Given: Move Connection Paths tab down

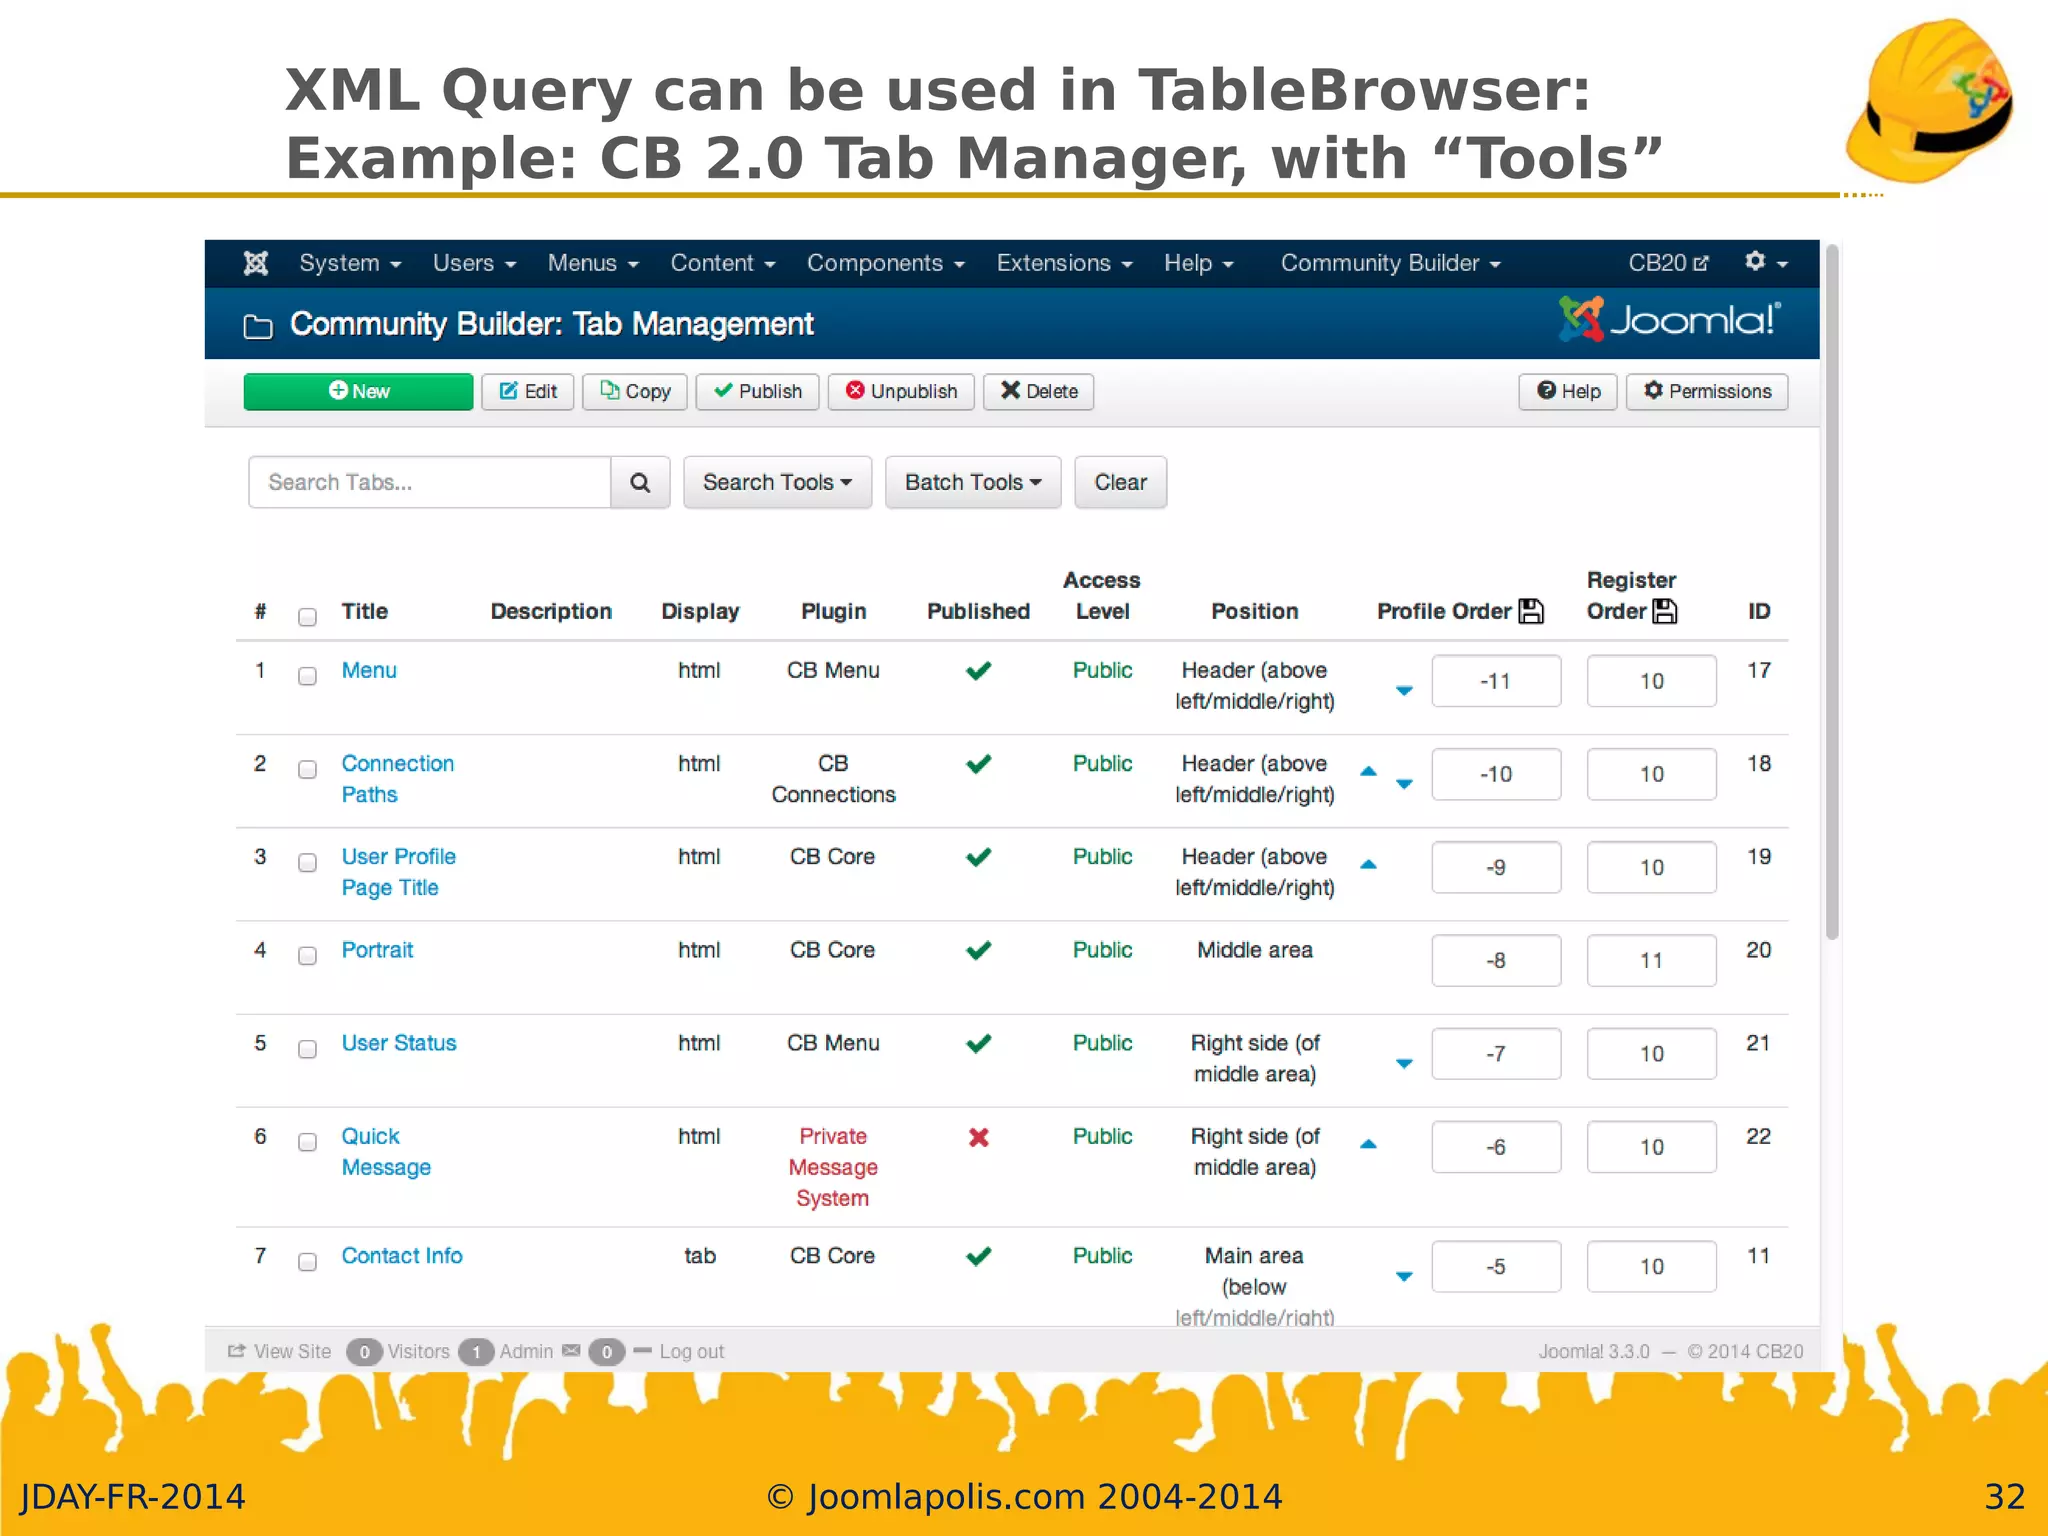Looking at the screenshot, I should click(1404, 784).
